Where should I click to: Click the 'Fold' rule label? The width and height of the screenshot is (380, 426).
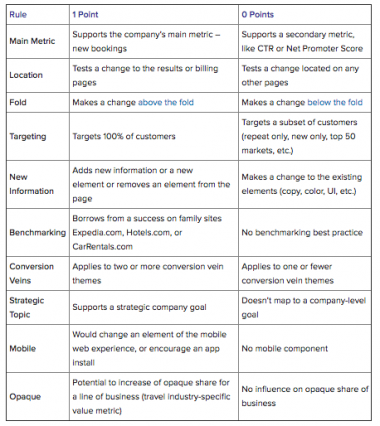tap(18, 102)
